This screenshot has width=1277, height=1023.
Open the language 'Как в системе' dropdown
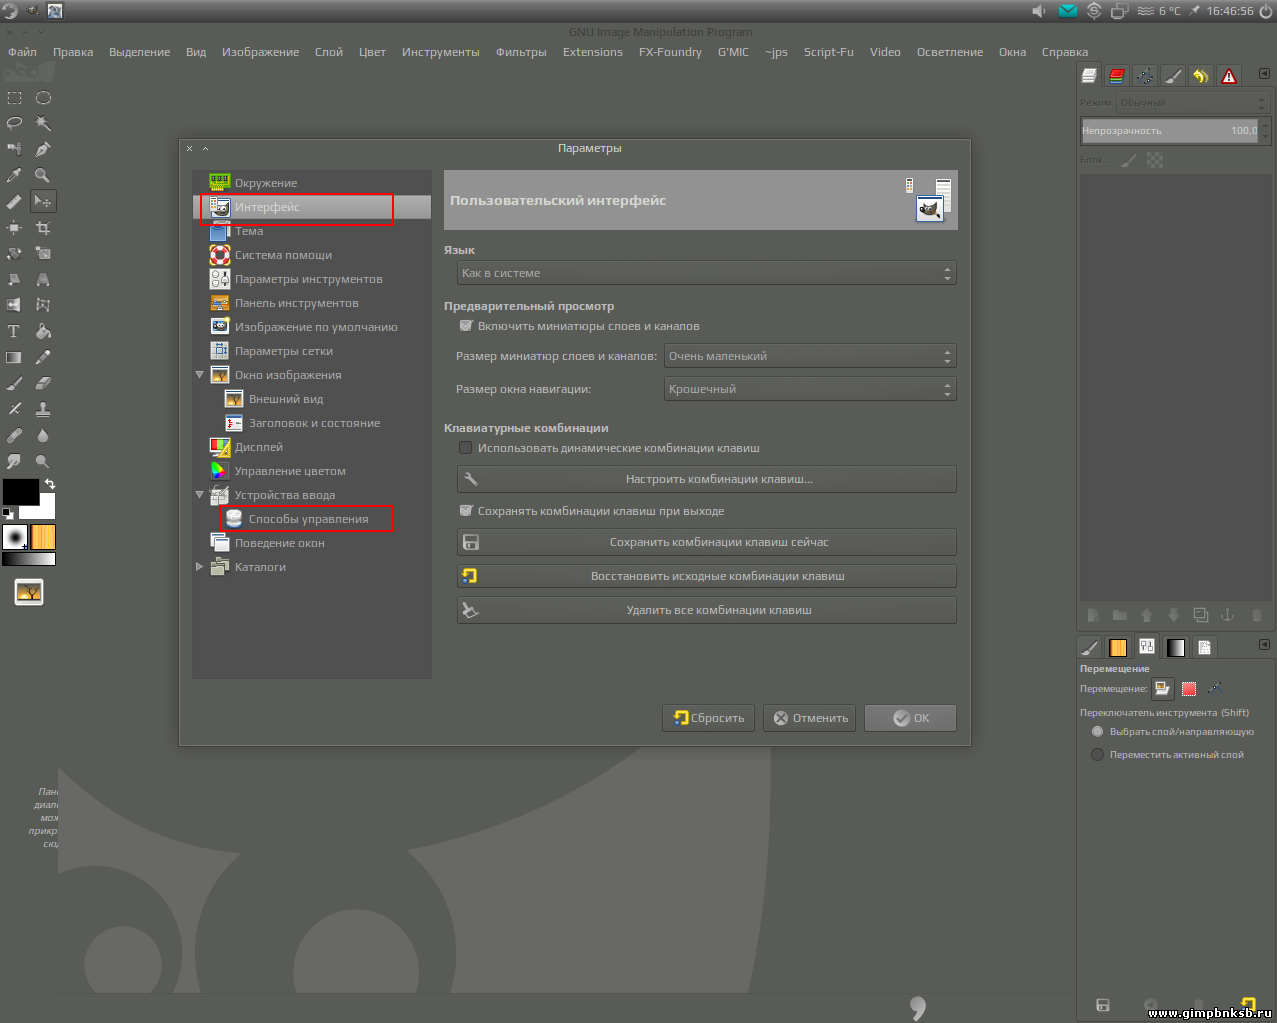pos(707,273)
